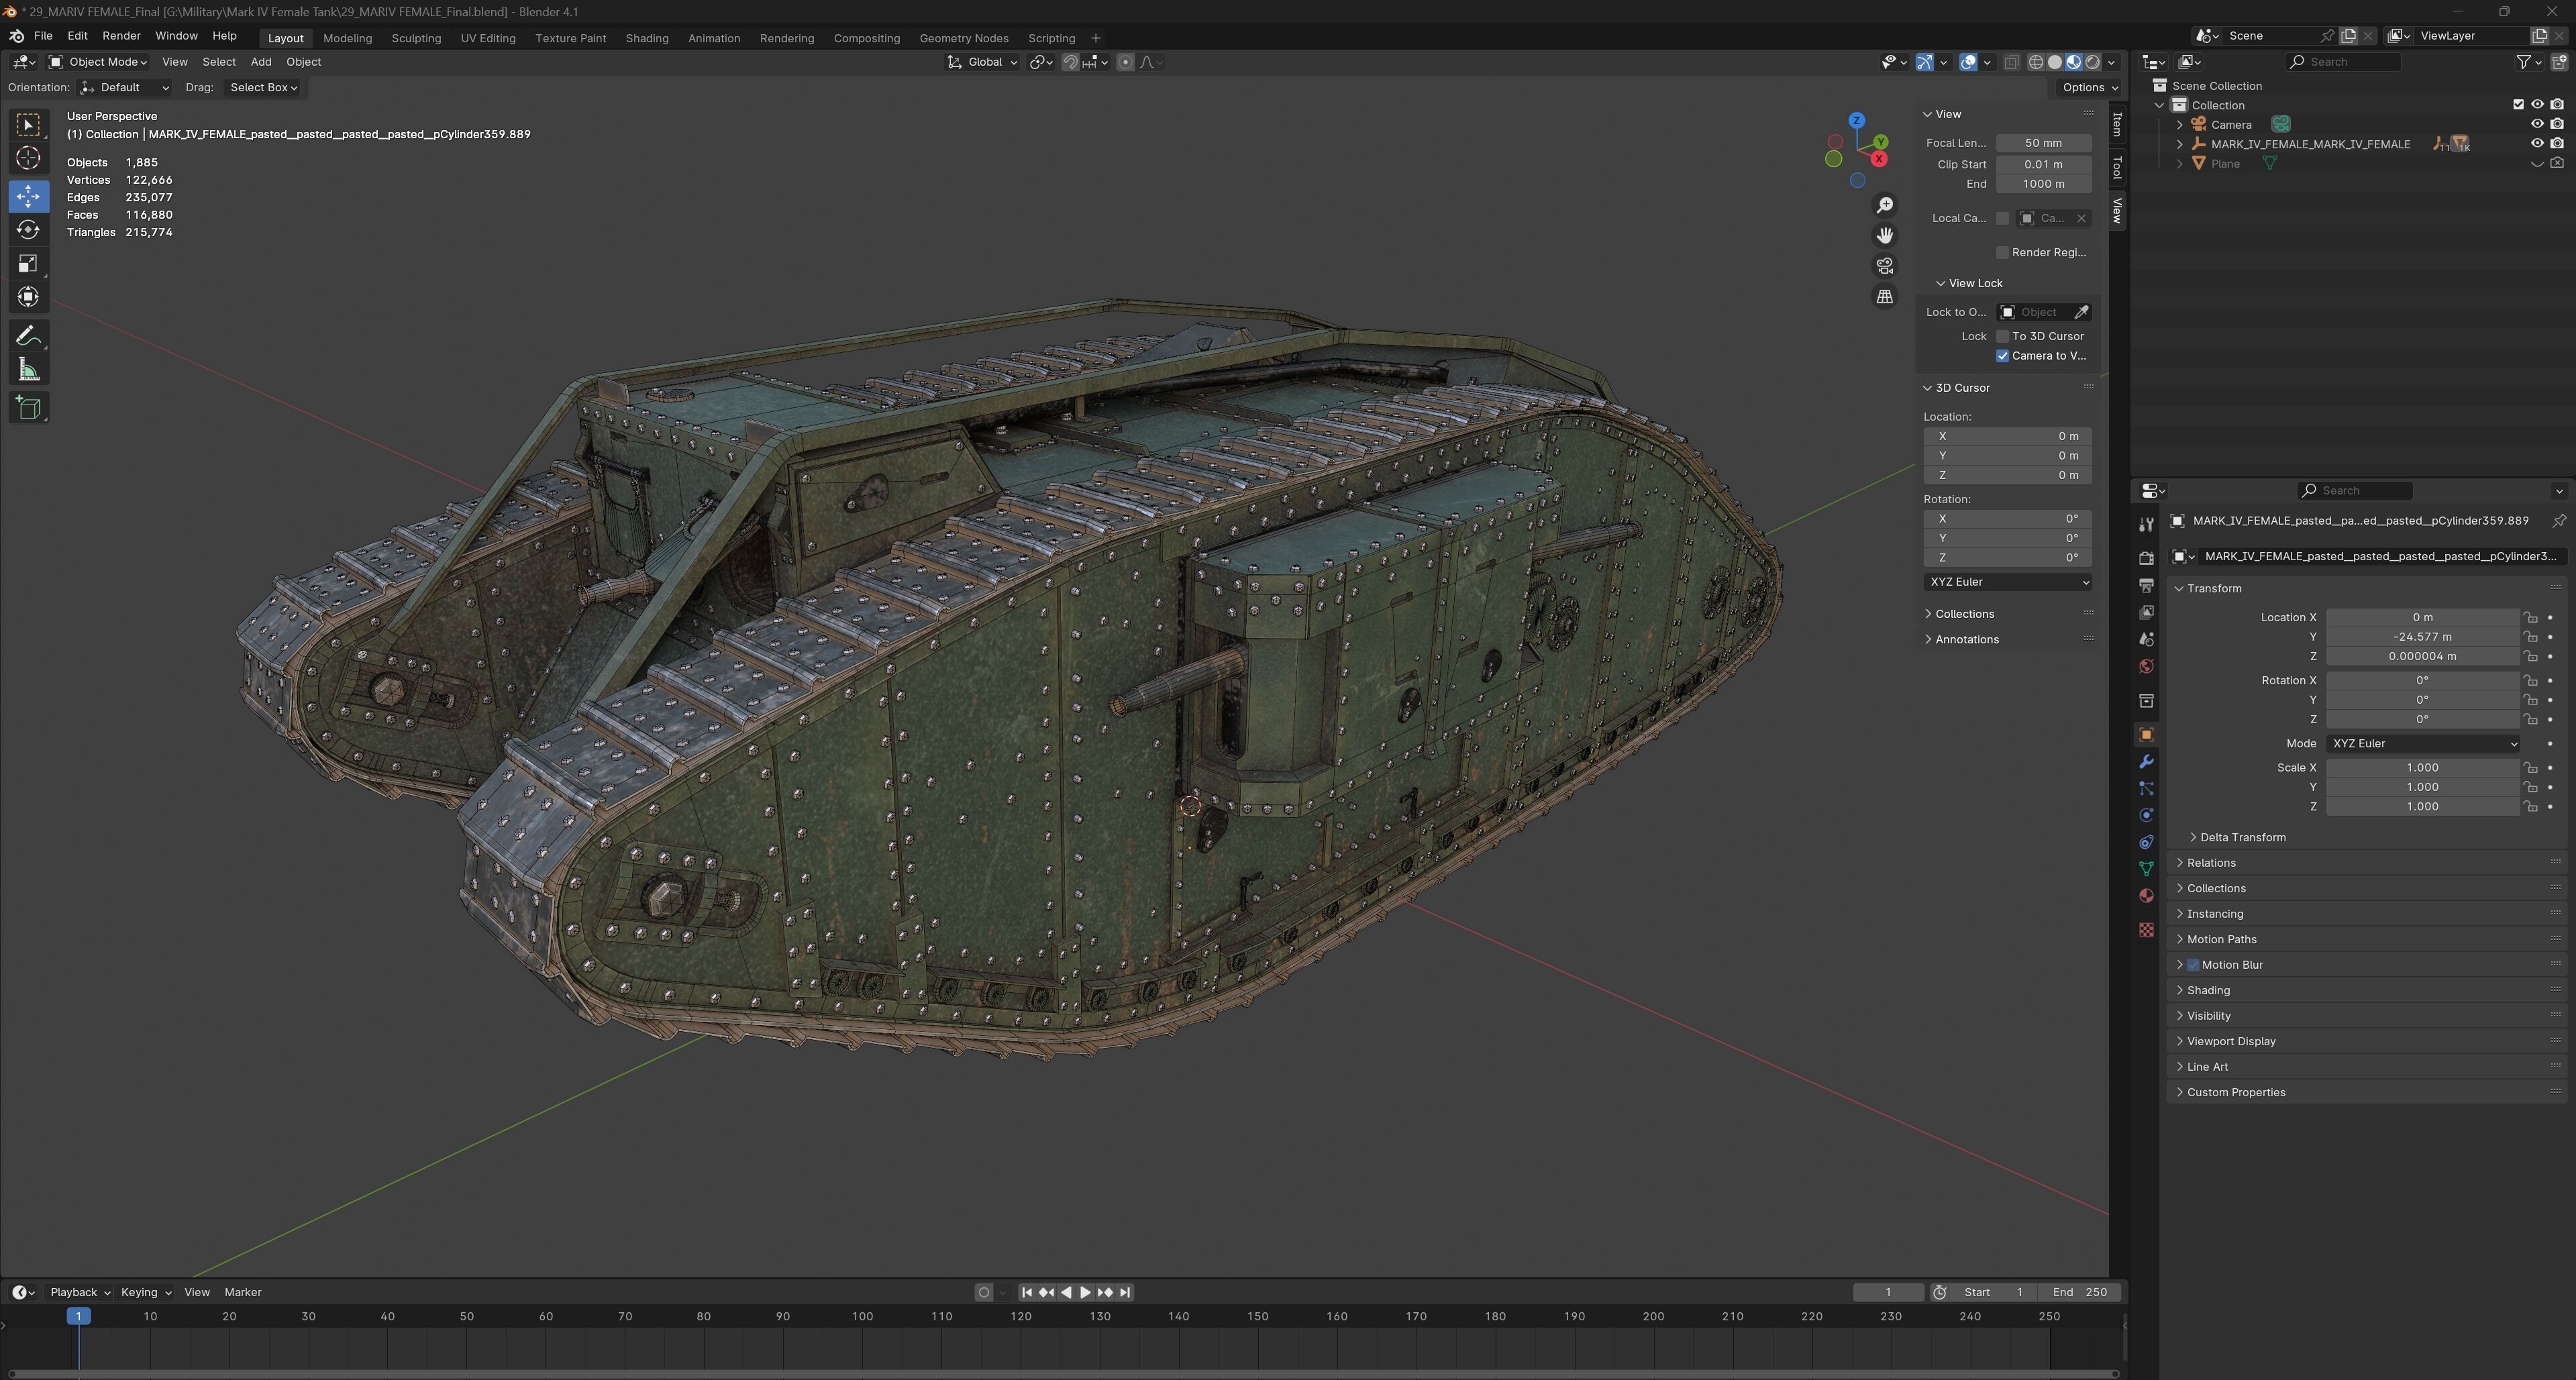
Task: Open the Output properties tab
Action: coord(2146,585)
